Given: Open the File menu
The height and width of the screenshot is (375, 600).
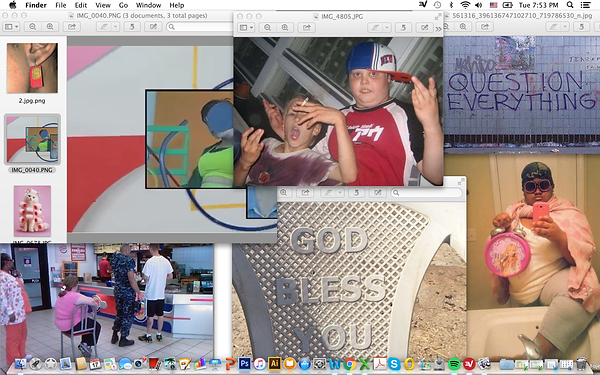Looking at the screenshot, I should [60, 5].
